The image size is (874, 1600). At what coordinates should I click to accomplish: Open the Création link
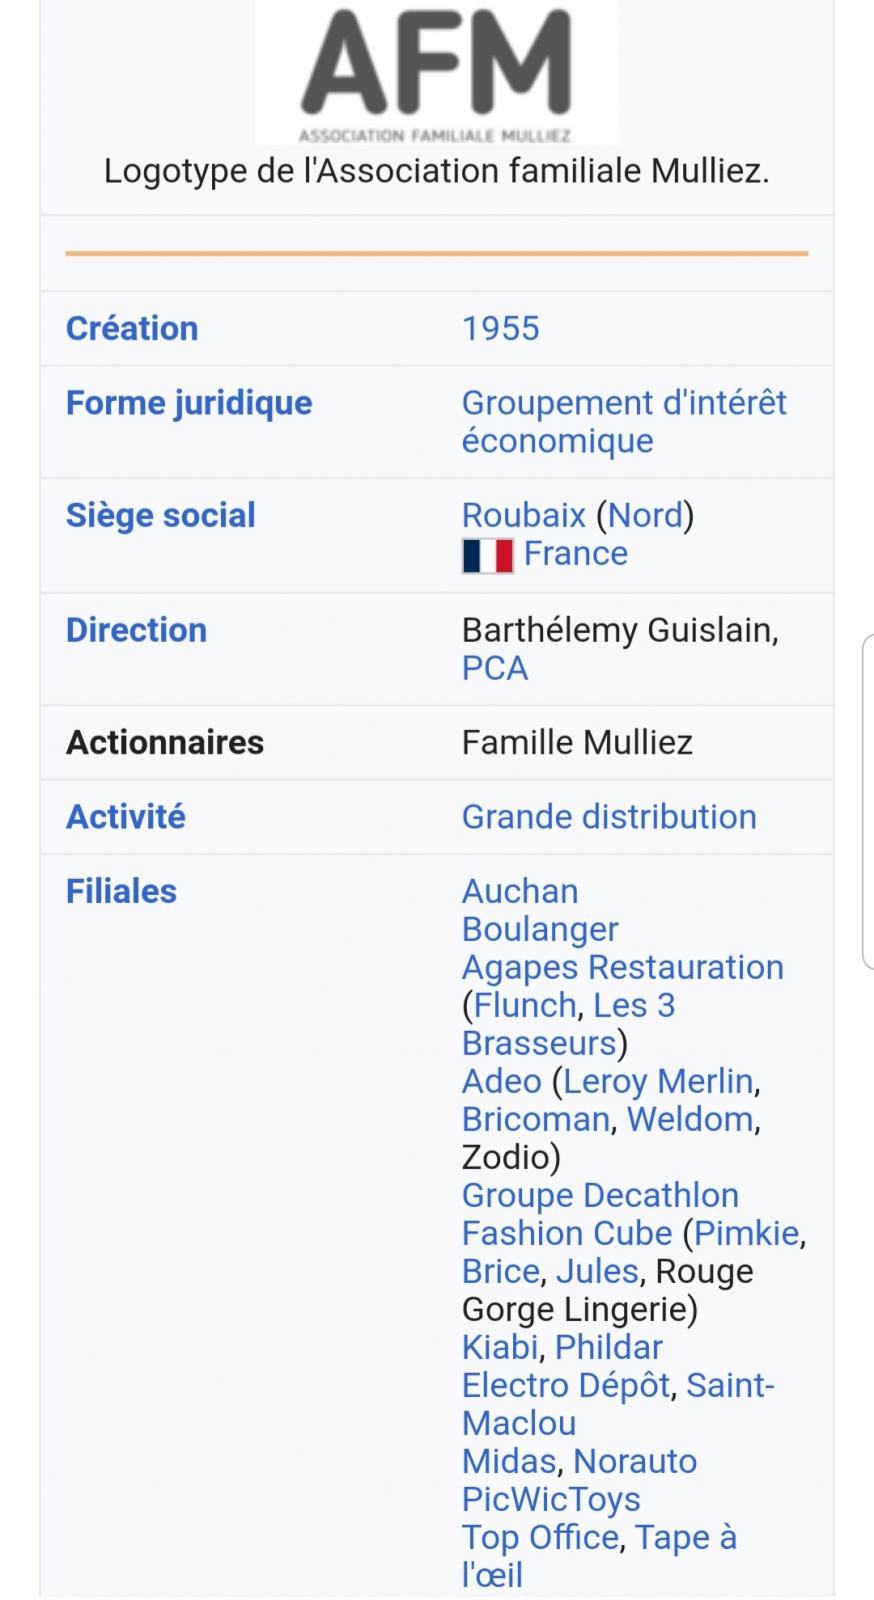(132, 328)
